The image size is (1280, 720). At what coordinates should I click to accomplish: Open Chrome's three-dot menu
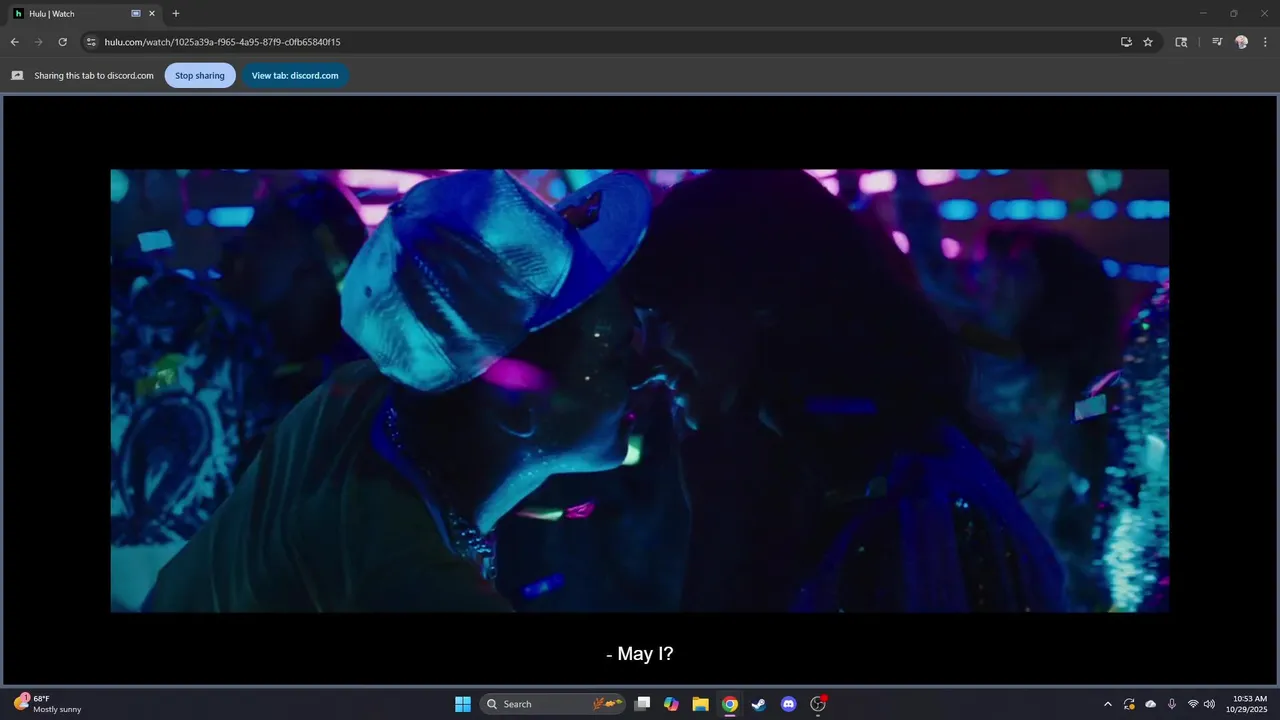[1265, 42]
